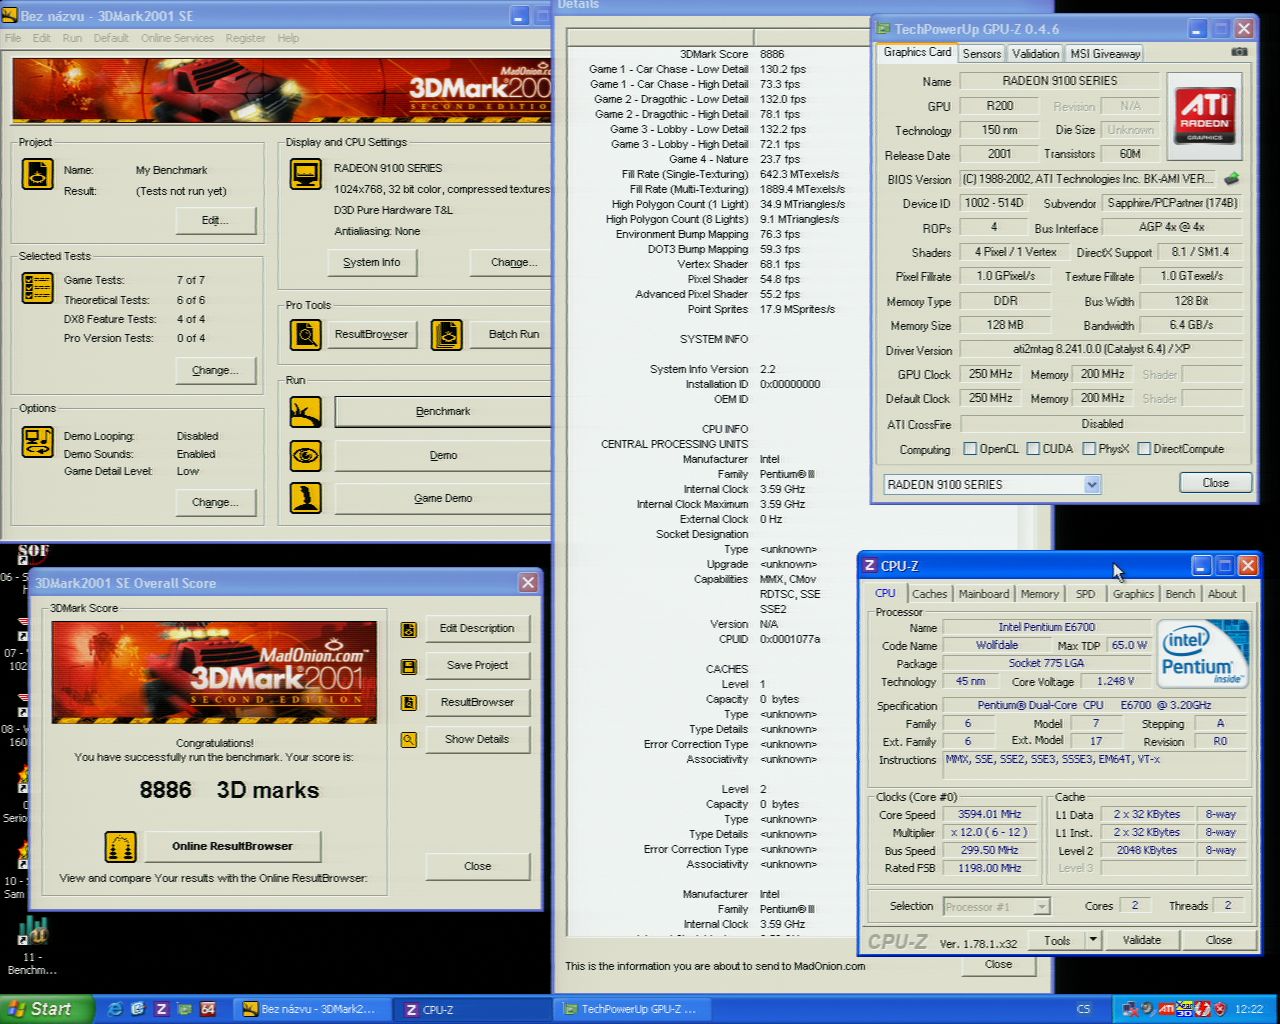The height and width of the screenshot is (1024, 1280).
Task: Click the System Info button
Action: 371,262
